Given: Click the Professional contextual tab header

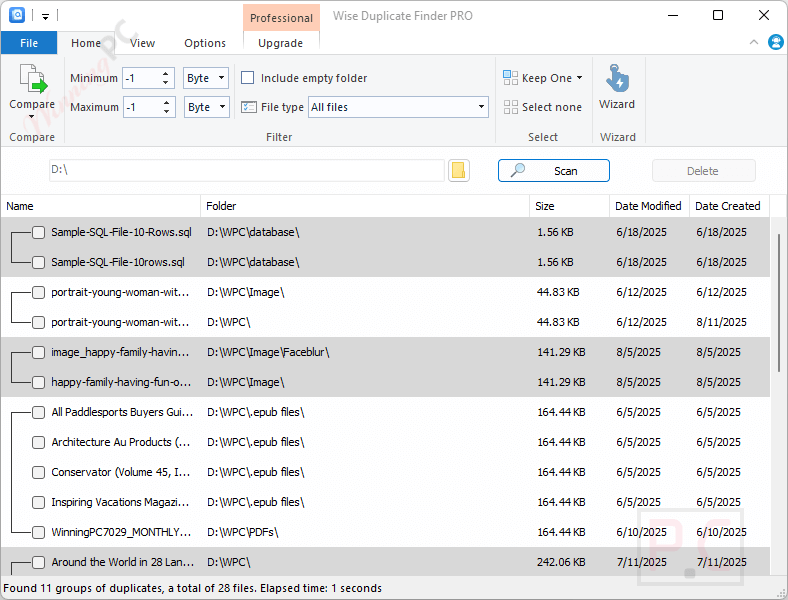Looking at the screenshot, I should 281,18.
